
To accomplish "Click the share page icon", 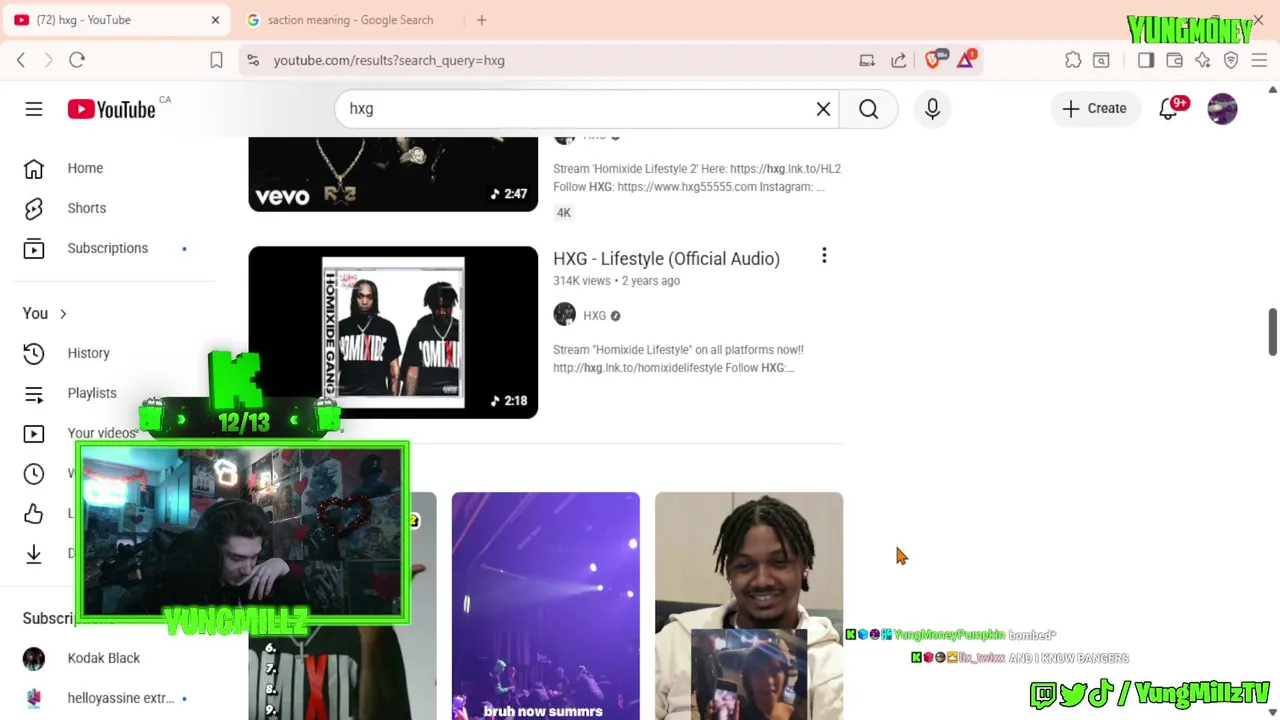I will [x=898, y=60].
